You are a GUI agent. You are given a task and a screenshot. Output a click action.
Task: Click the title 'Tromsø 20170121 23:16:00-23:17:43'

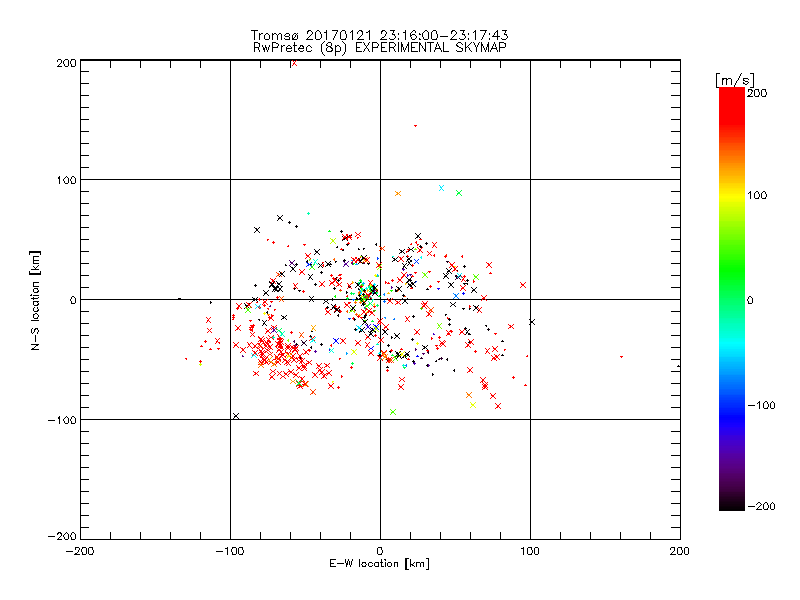tap(379, 35)
